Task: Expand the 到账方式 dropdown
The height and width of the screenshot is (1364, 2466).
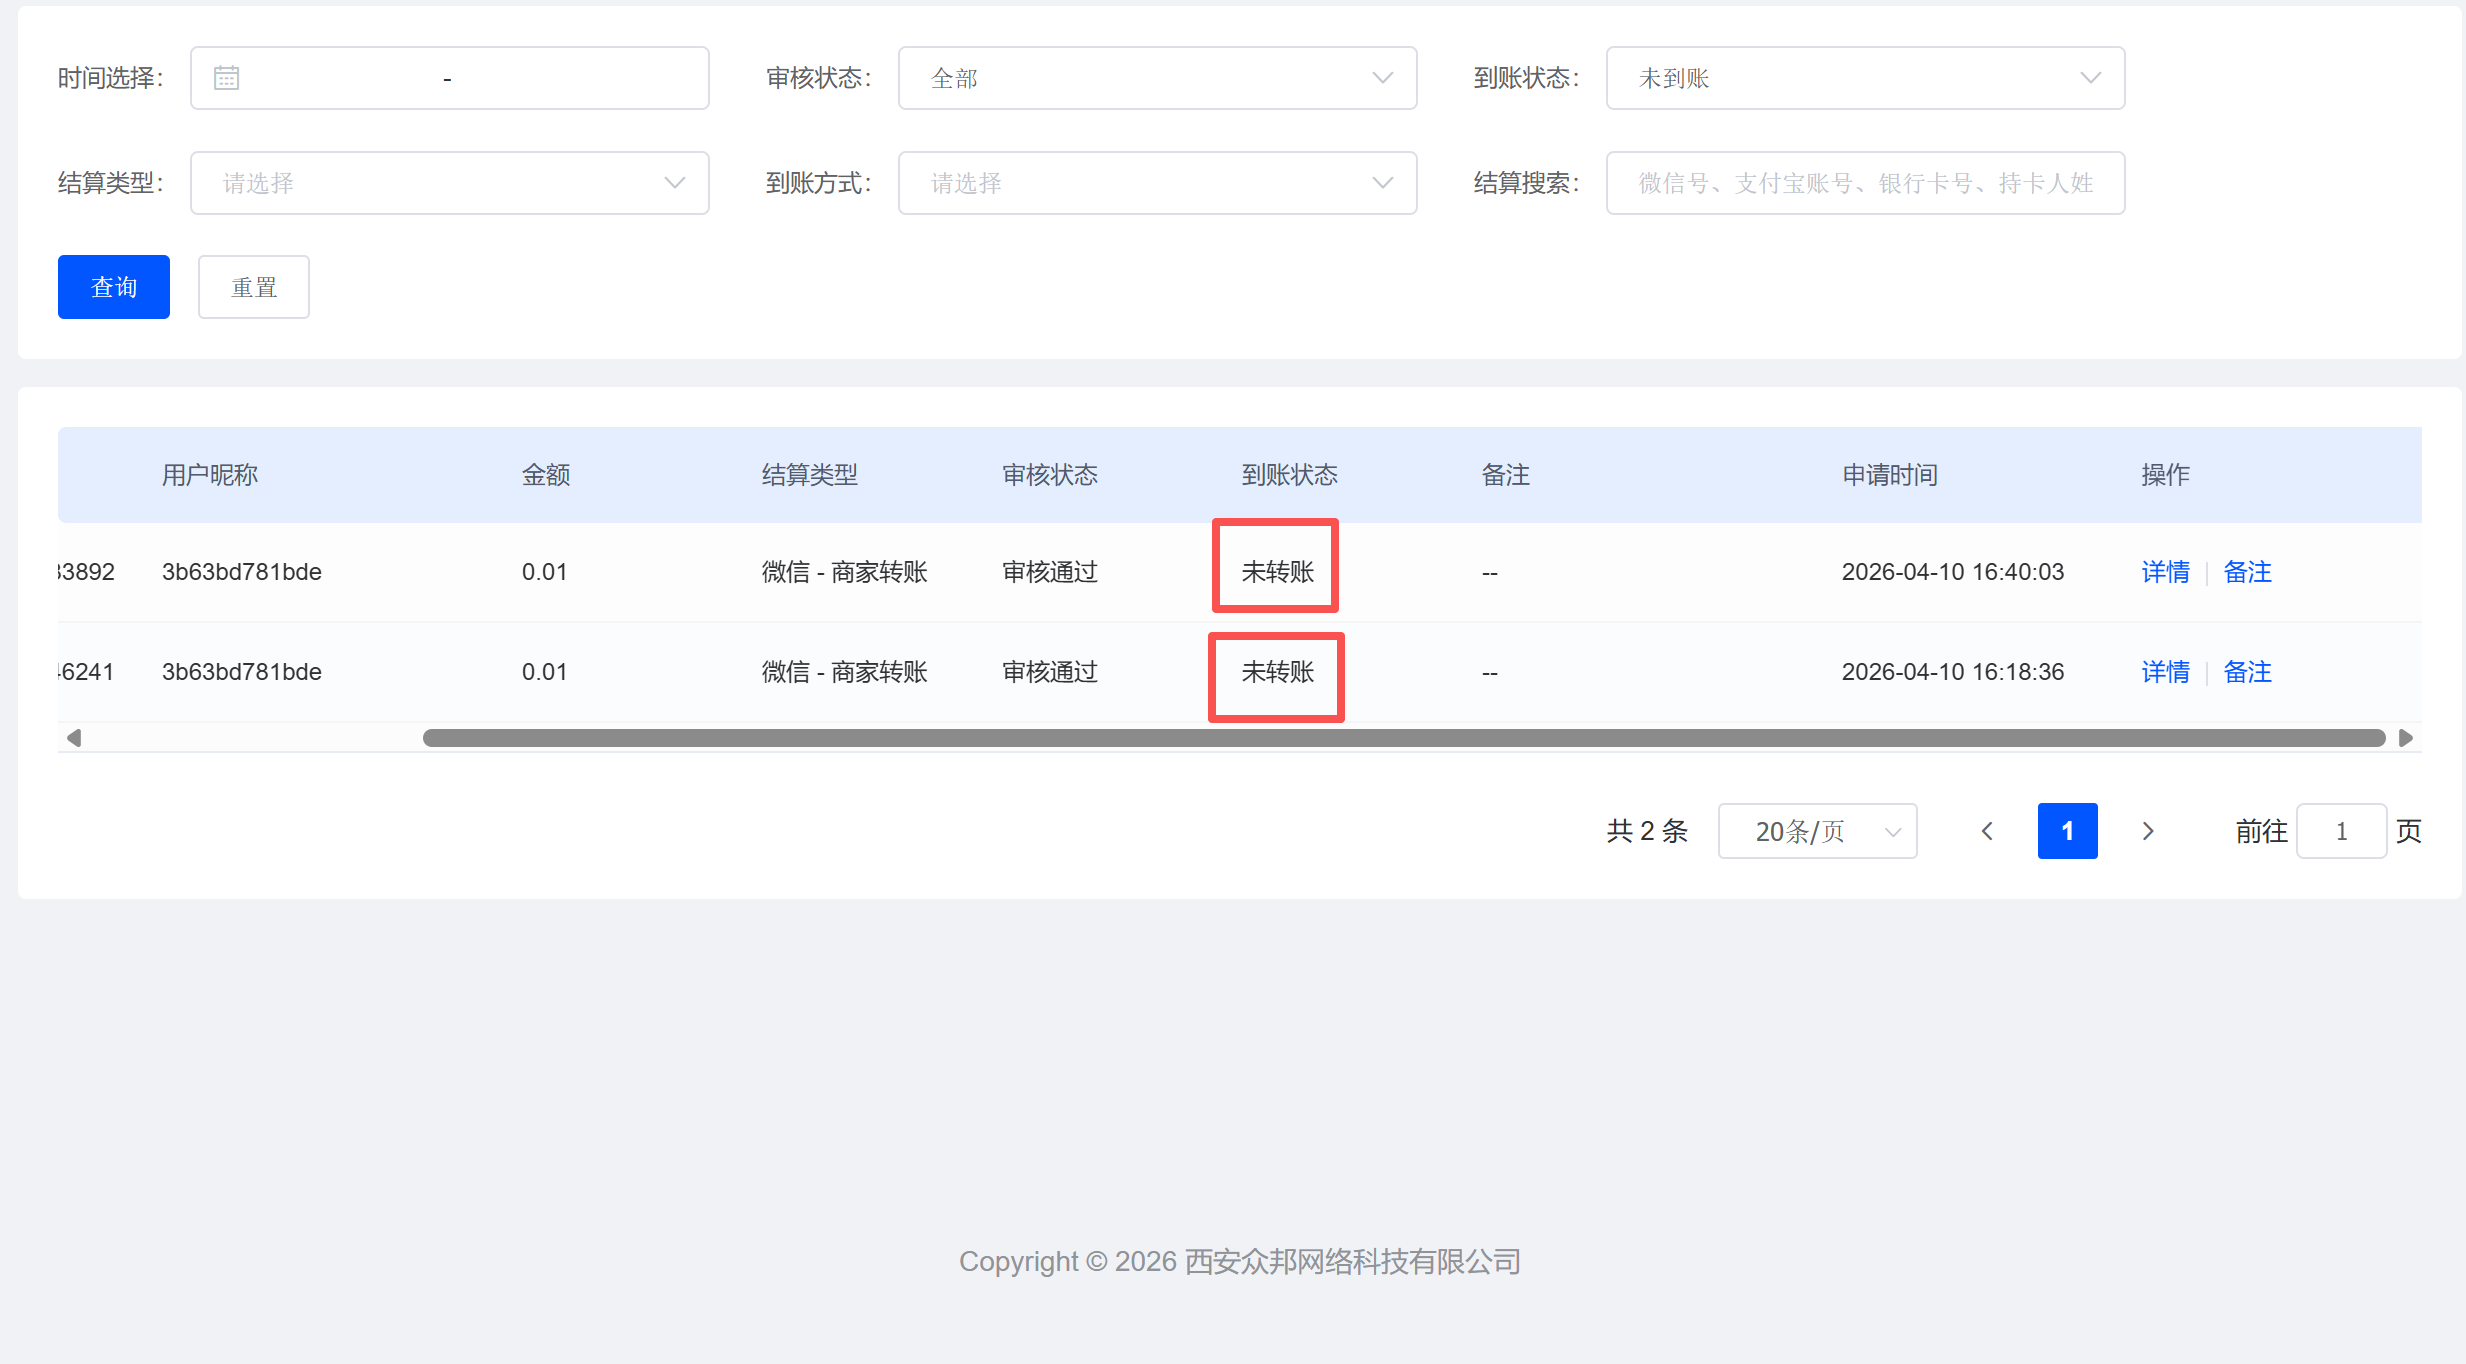Action: (1157, 183)
